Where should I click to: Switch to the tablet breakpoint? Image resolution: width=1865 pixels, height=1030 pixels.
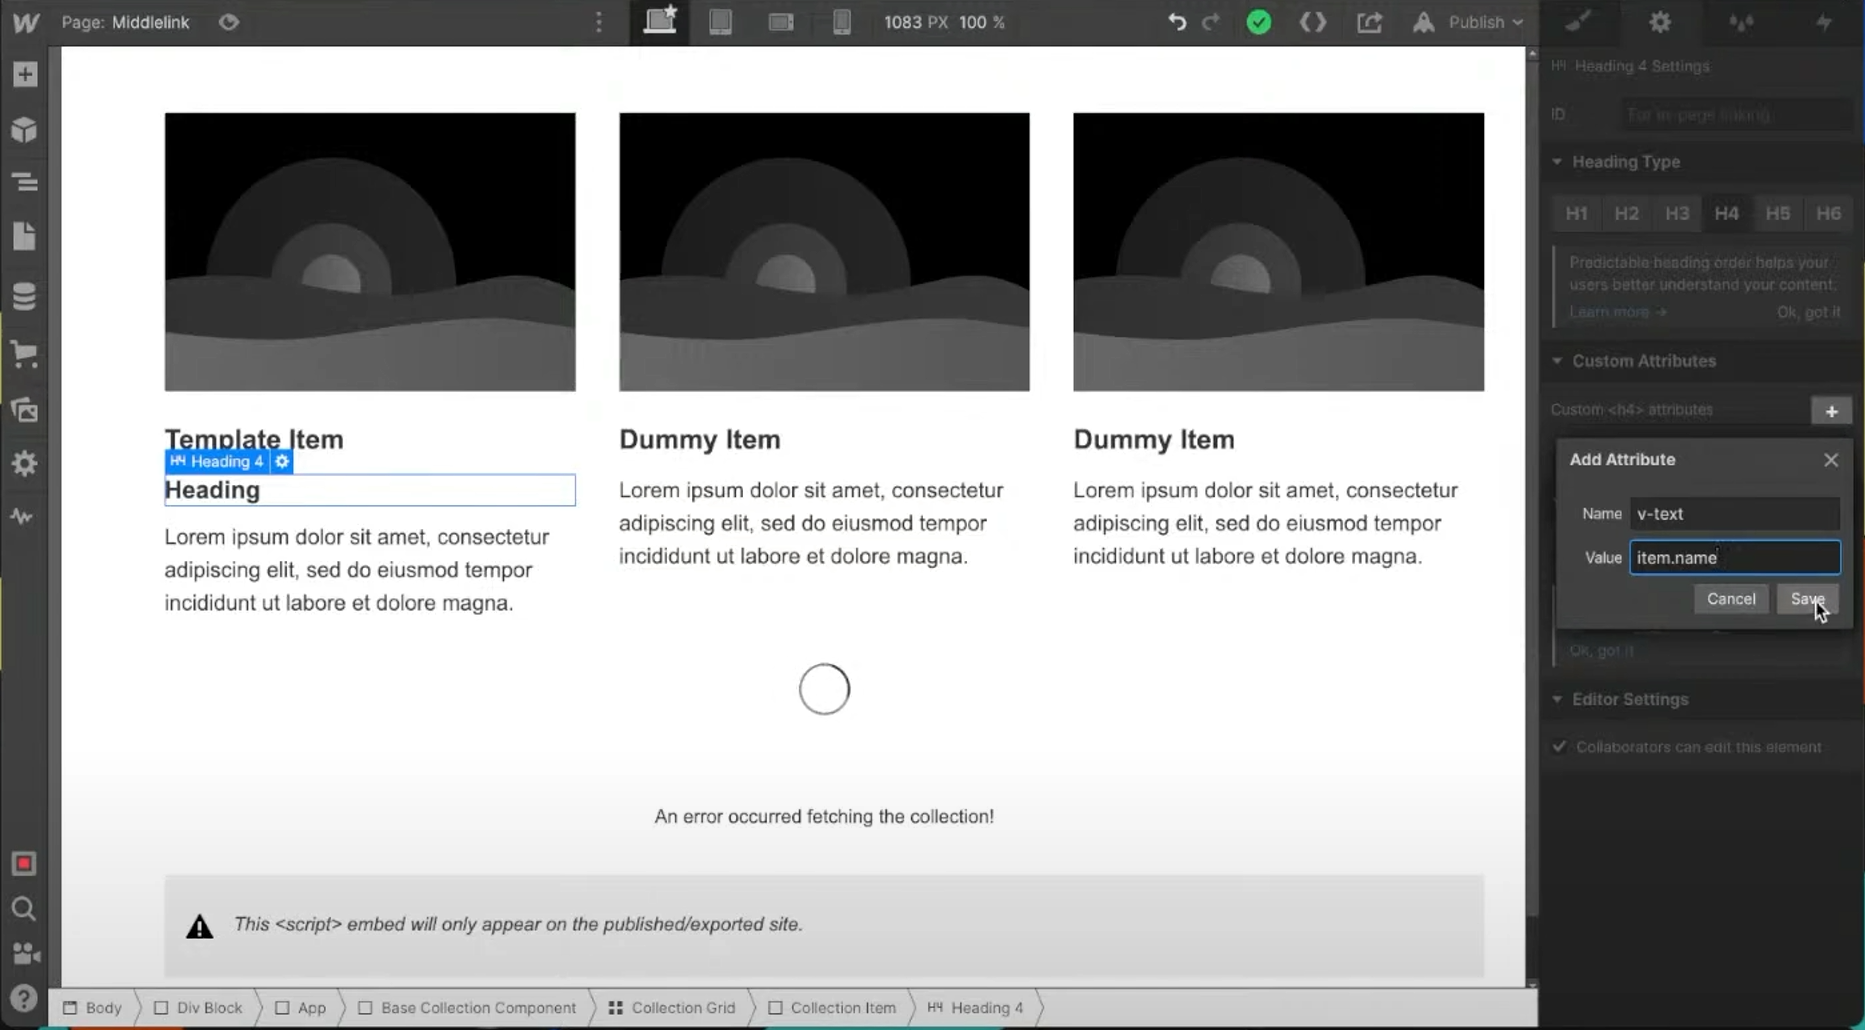point(720,22)
